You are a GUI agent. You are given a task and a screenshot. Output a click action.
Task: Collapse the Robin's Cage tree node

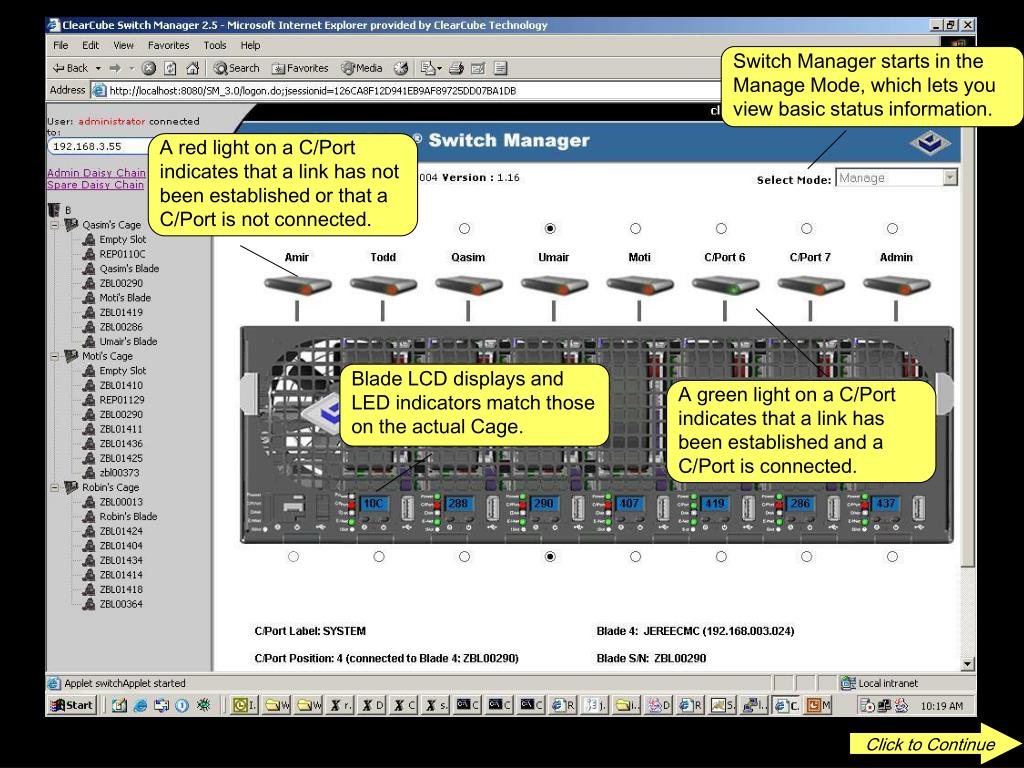(54, 487)
